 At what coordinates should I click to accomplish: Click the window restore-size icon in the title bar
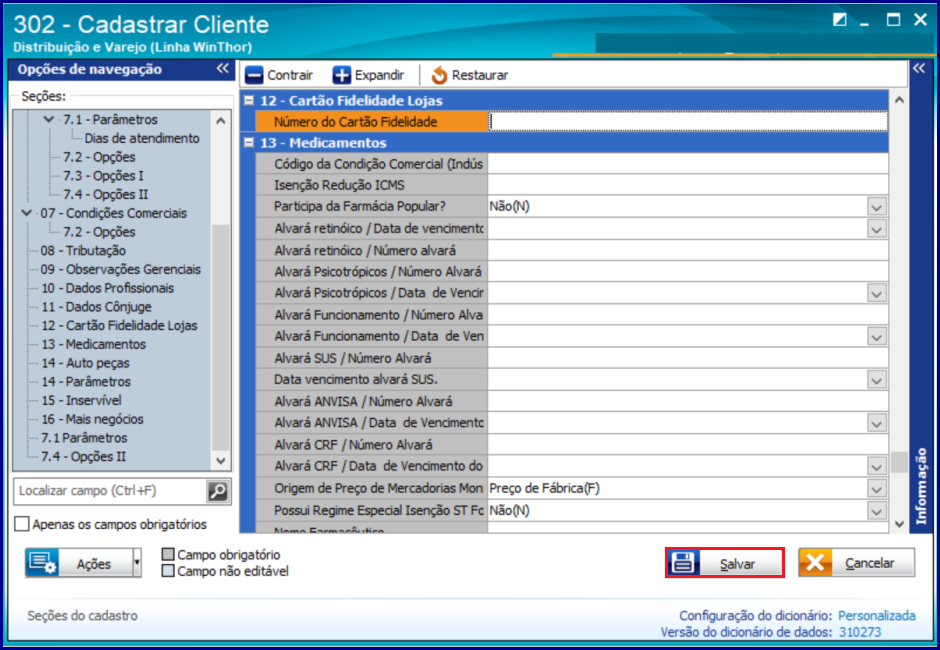[840, 20]
